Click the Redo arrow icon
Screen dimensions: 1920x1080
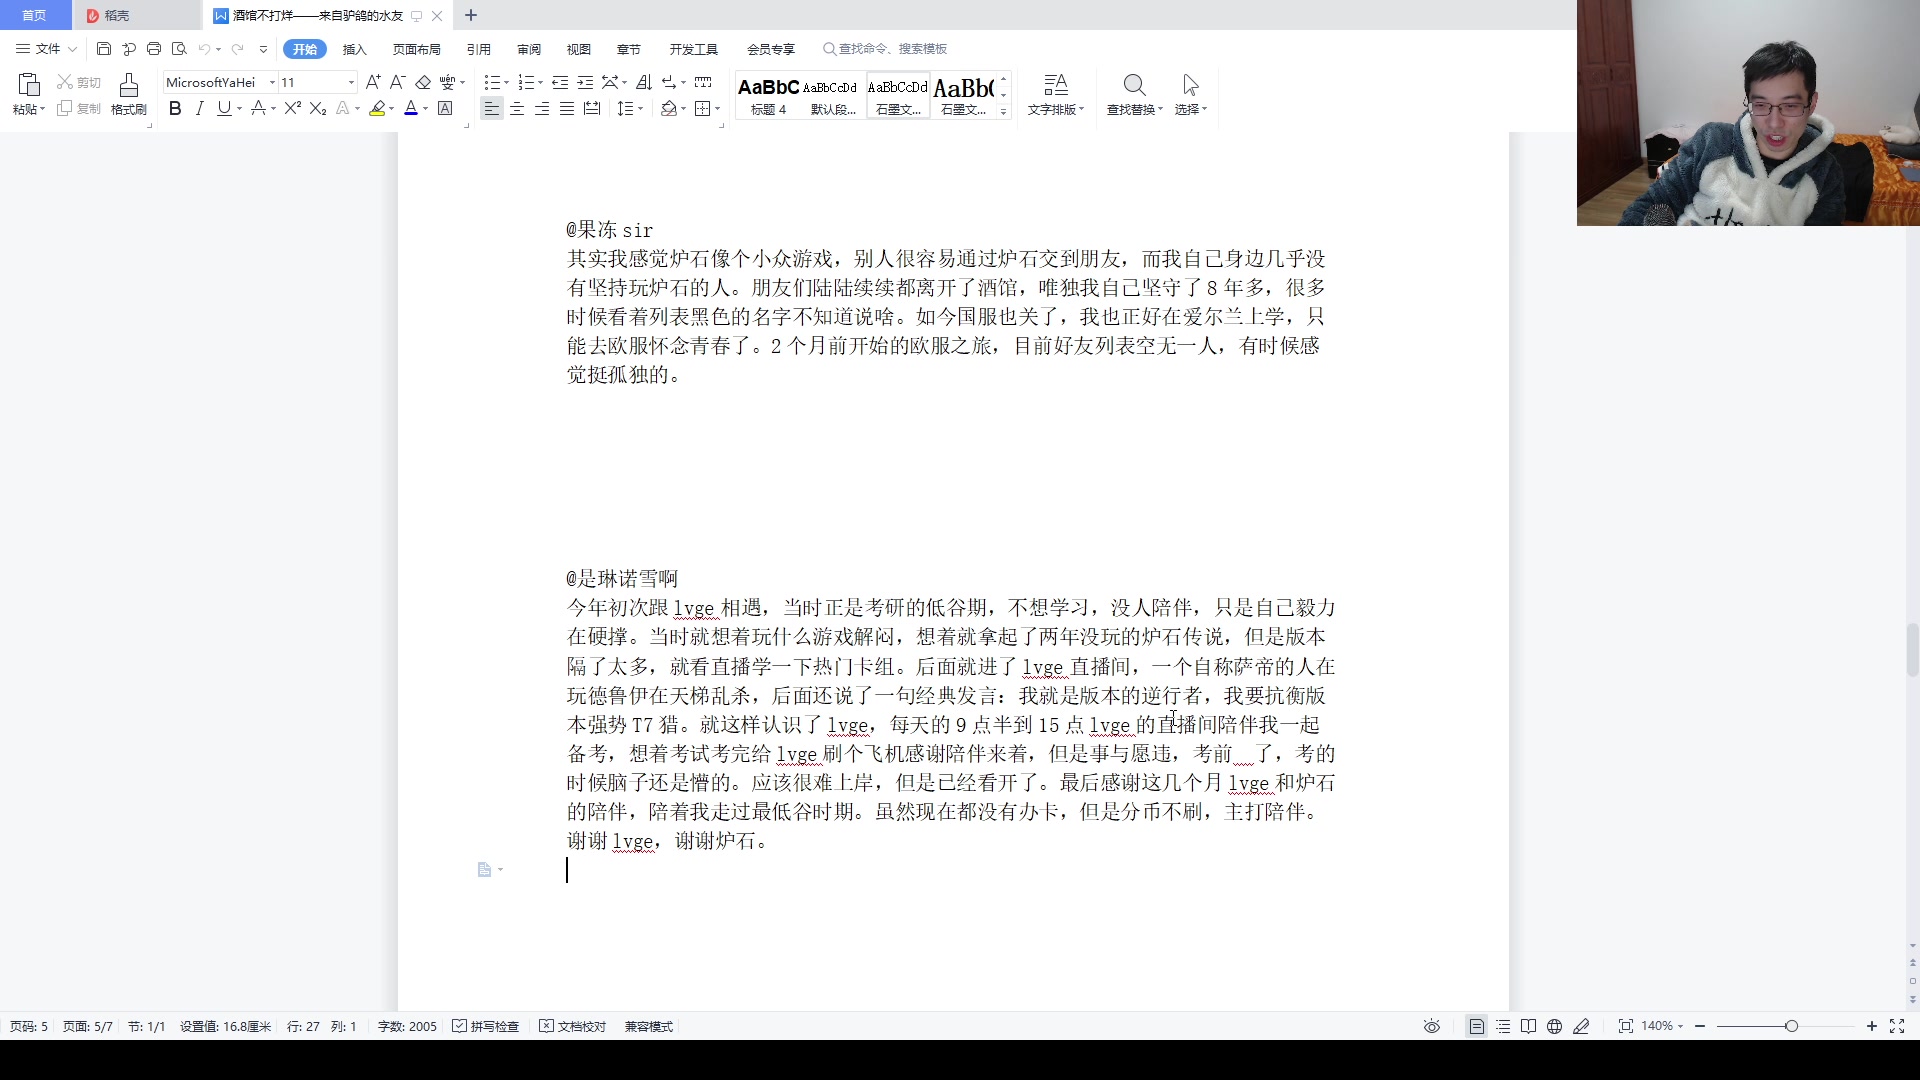click(x=238, y=48)
